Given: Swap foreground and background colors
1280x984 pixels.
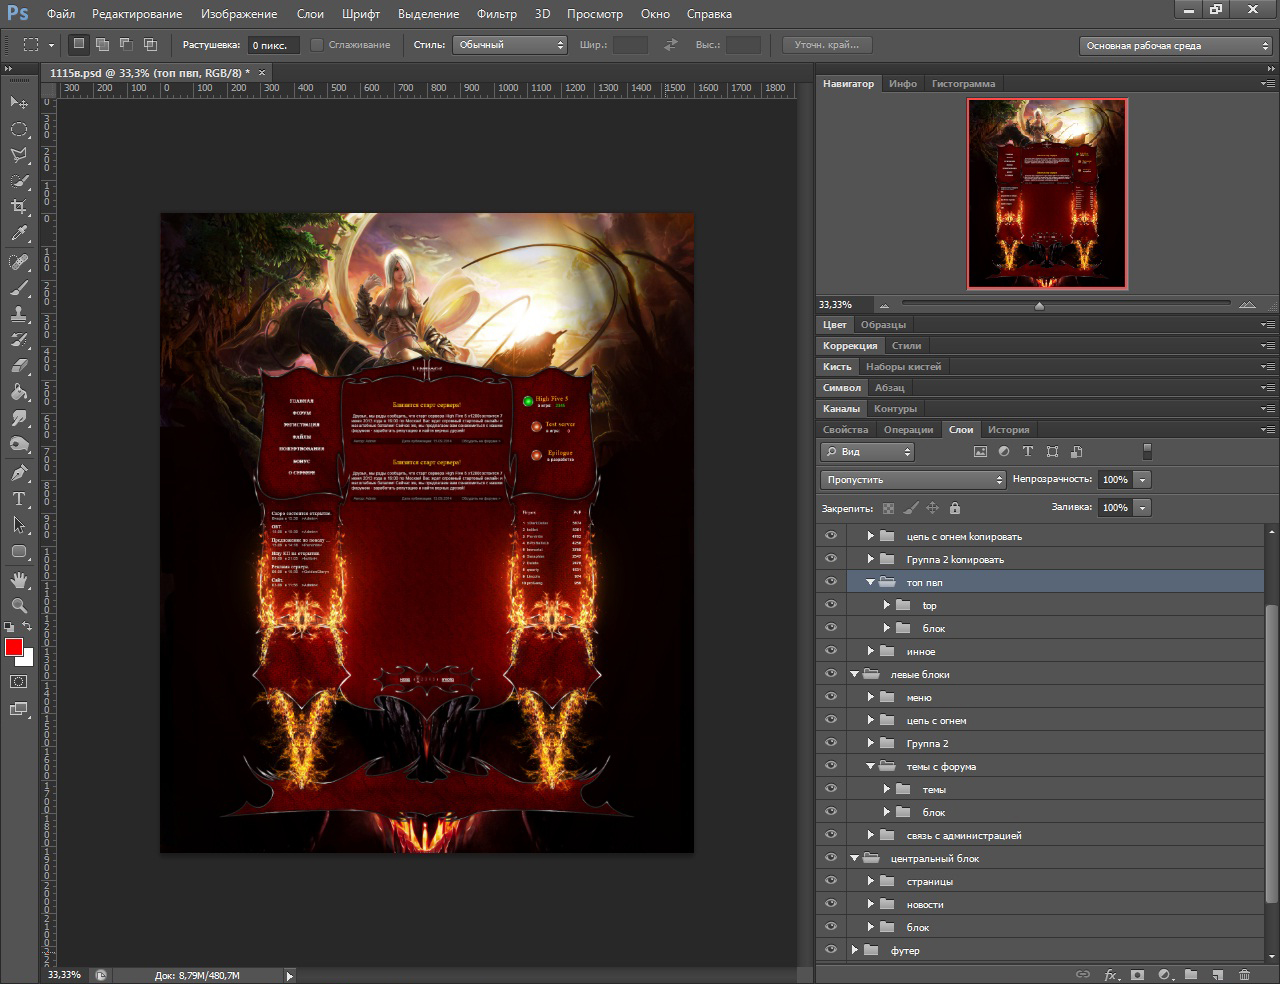Looking at the screenshot, I should pyautogui.click(x=28, y=626).
